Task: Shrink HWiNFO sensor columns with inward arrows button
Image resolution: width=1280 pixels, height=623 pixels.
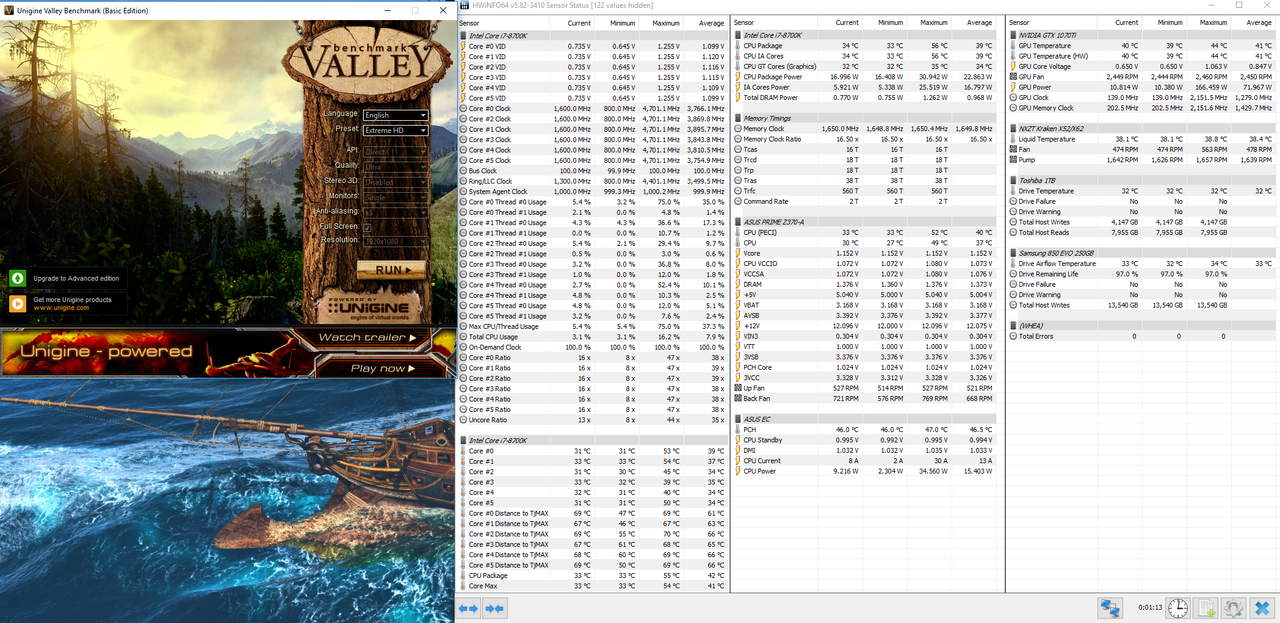Action: click(x=494, y=607)
